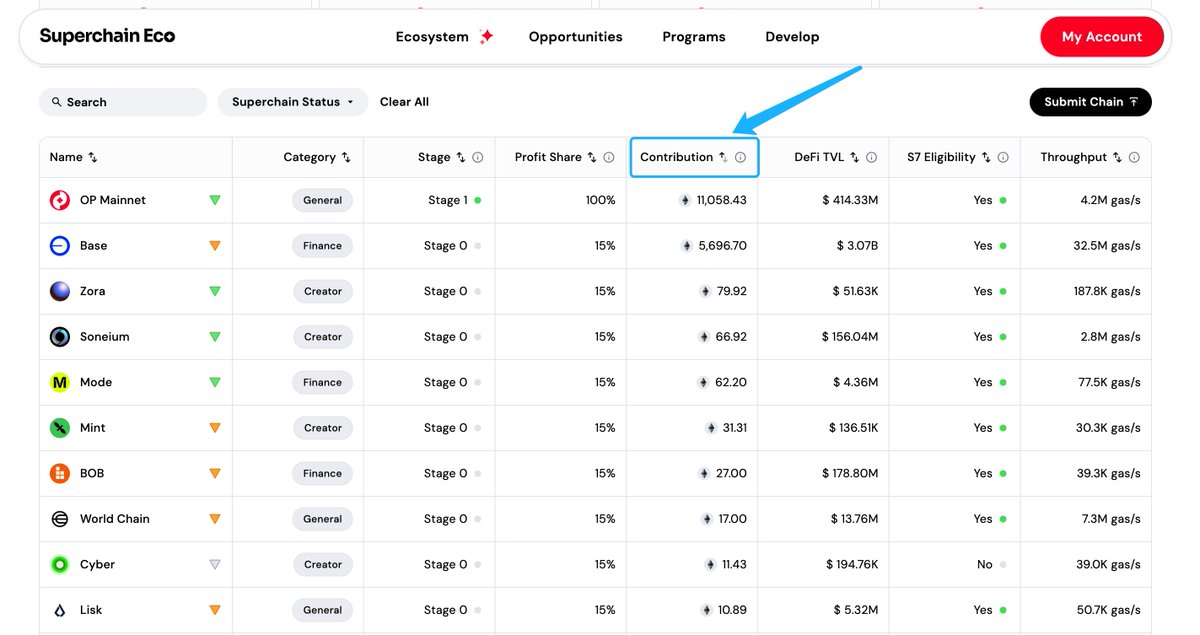
Task: Expand Cyber gray triangle
Action: click(215, 564)
